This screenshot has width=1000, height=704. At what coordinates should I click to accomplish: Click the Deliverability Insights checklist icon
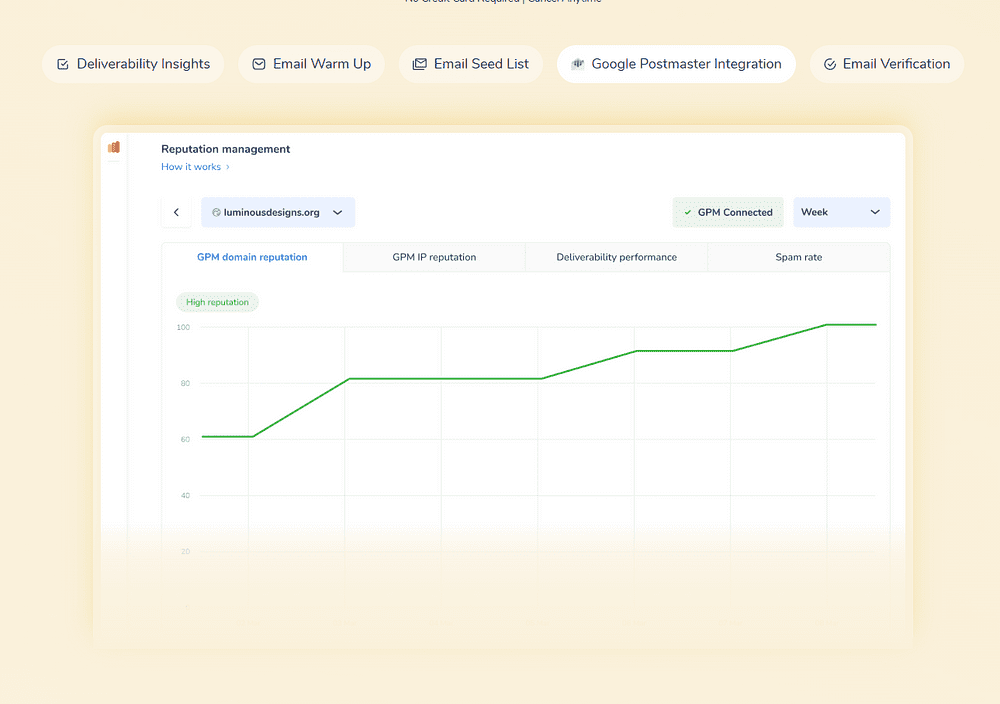62,64
